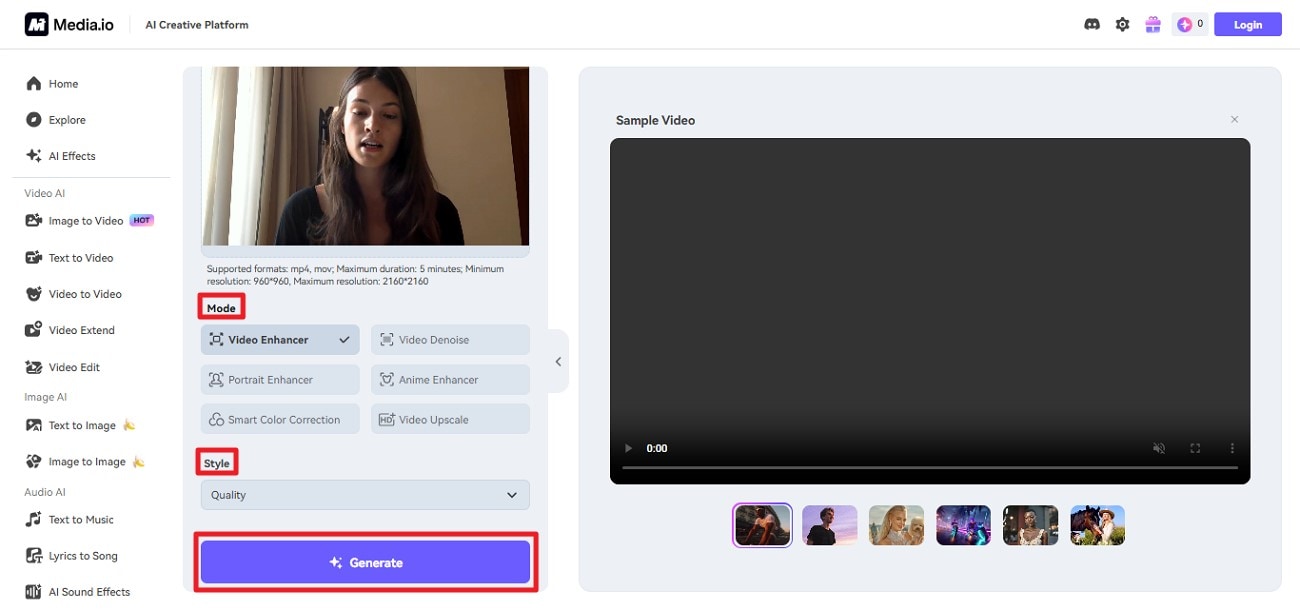Open Explore in the sidebar

pos(56,120)
